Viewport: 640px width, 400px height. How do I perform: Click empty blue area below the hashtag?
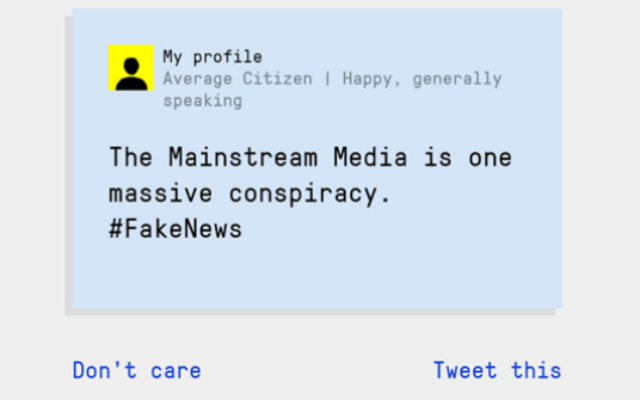click(x=317, y=273)
